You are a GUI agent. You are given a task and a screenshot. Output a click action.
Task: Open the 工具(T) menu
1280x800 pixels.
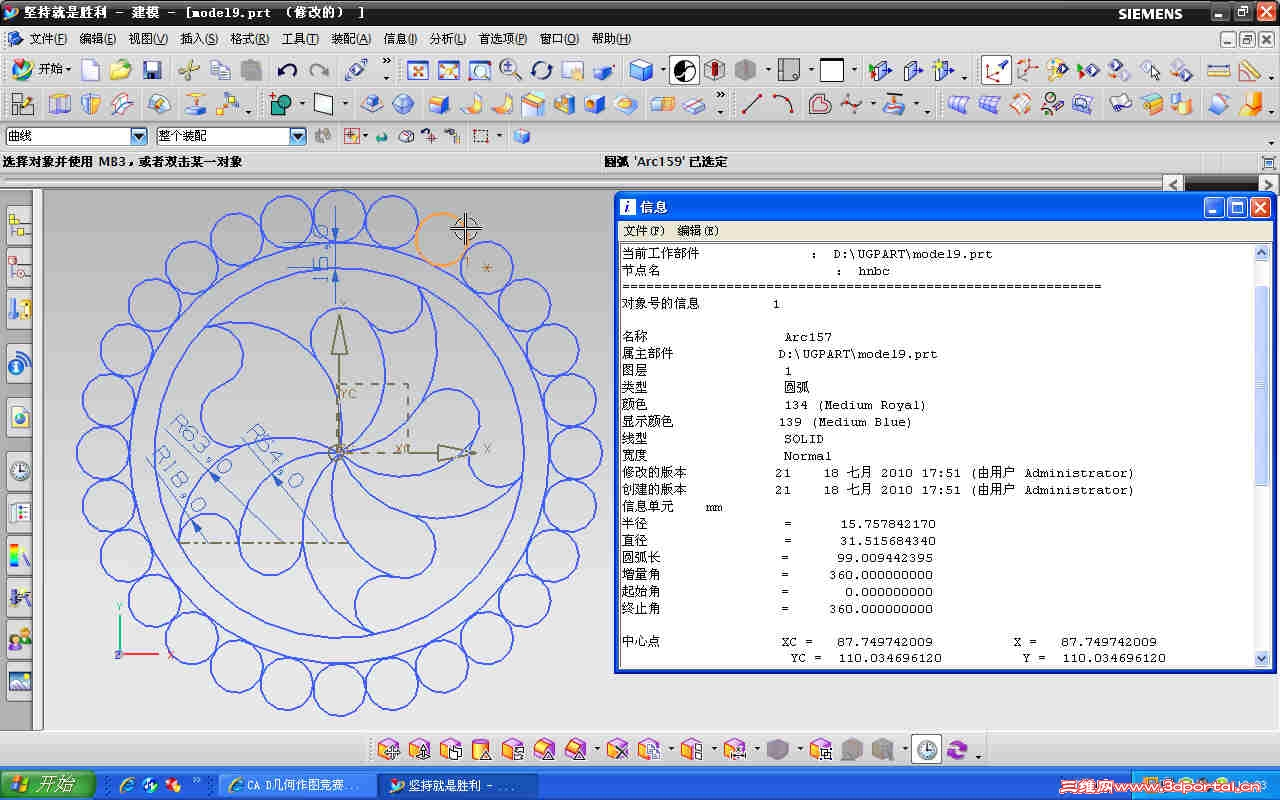300,39
